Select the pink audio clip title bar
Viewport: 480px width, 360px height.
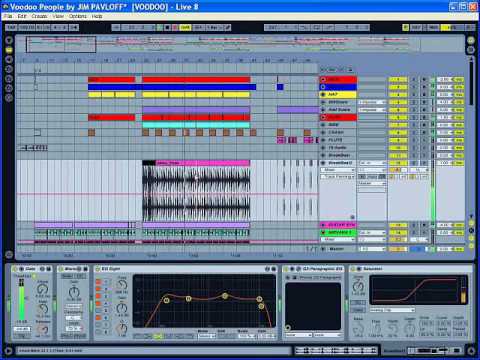(x=203, y=163)
